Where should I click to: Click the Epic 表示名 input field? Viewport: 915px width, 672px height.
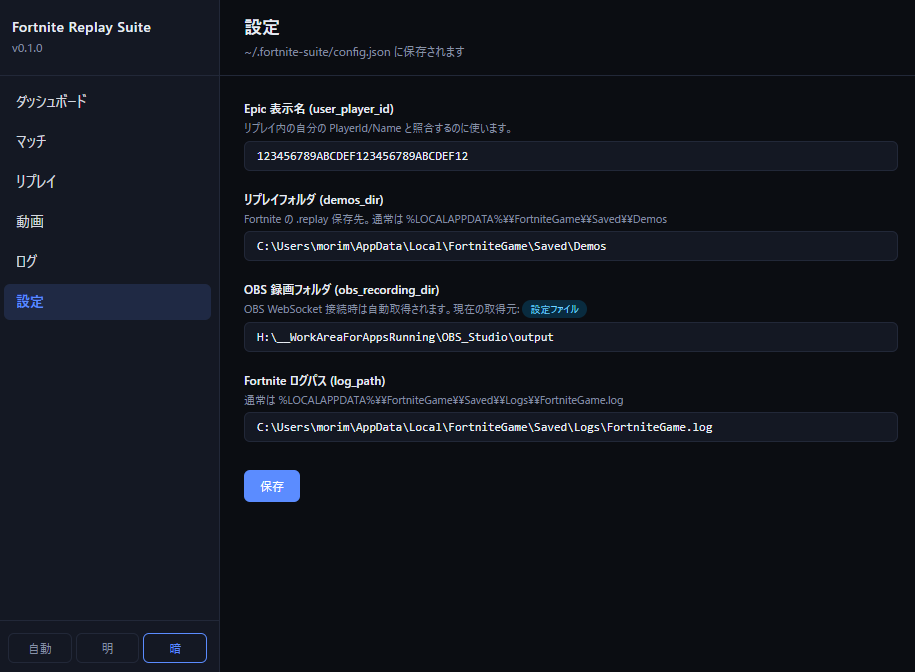[570, 156]
